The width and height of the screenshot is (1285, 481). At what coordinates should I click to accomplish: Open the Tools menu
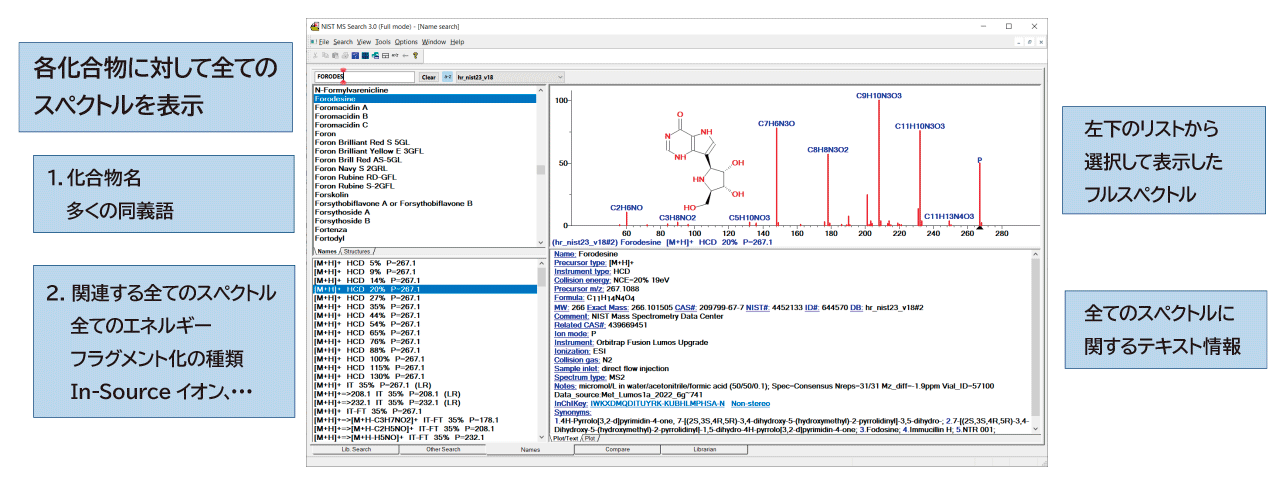coord(383,42)
